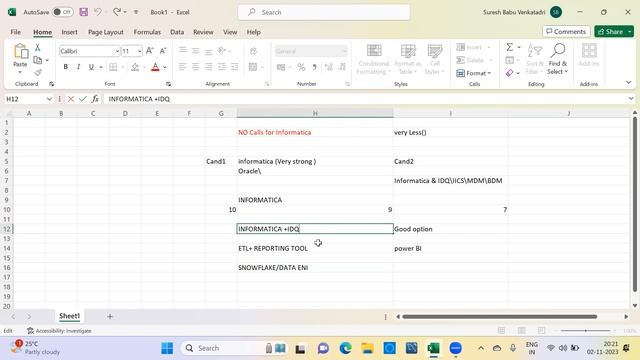Open the Font size dropdown

coord(140,51)
